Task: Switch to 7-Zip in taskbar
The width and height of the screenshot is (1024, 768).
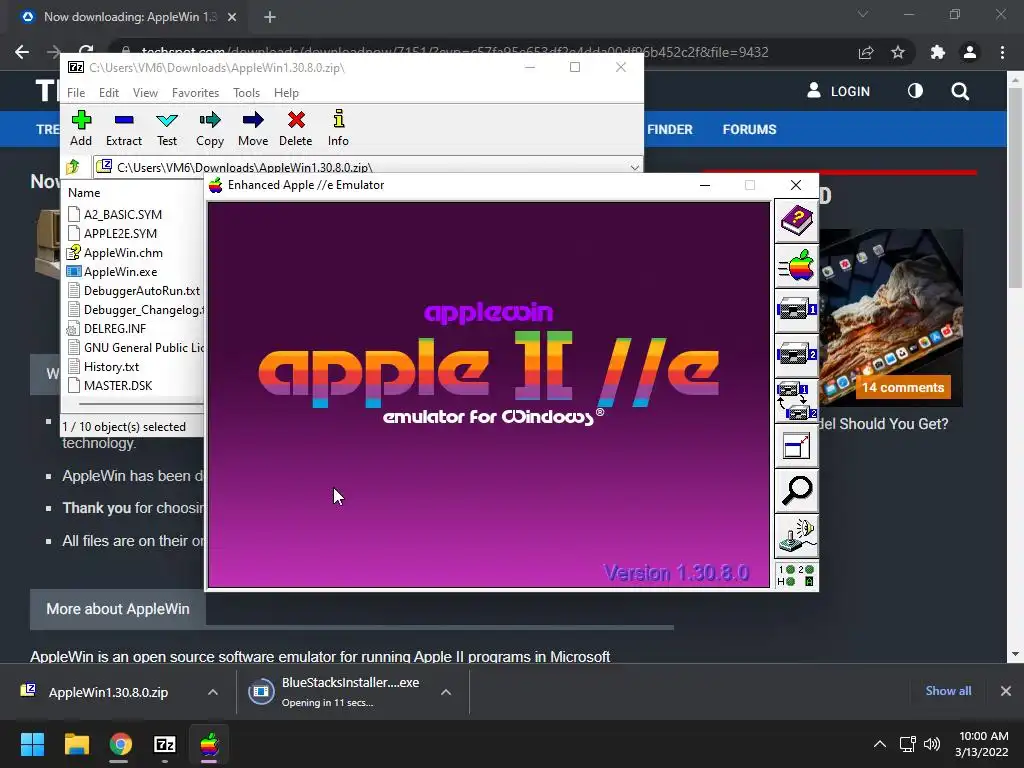Action: point(165,744)
